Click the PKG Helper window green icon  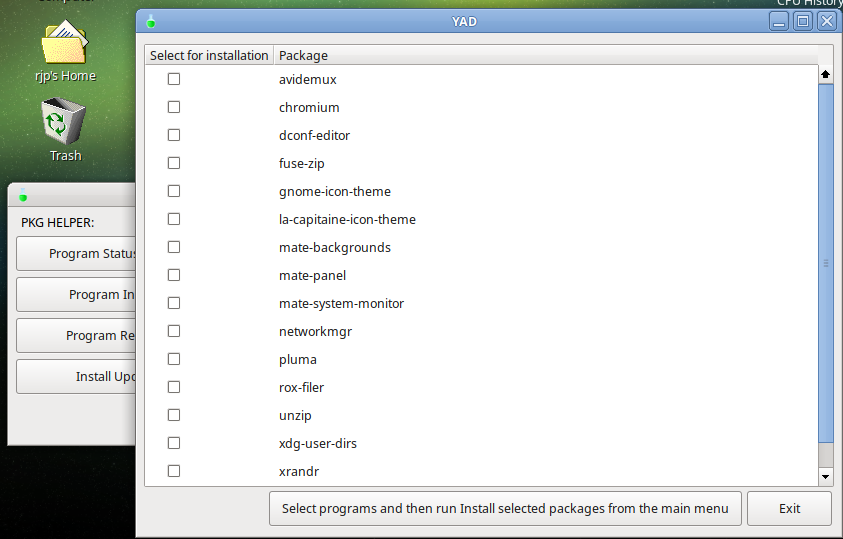coord(23,196)
